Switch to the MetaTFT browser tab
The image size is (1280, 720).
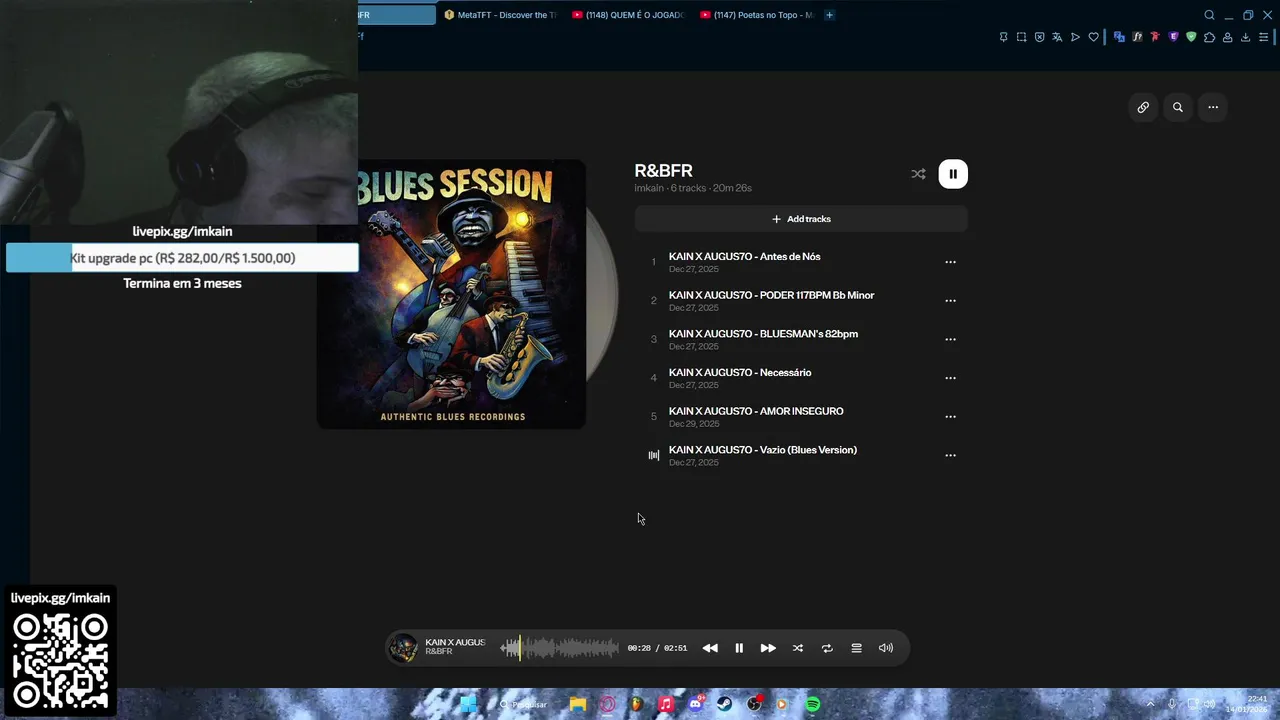click(500, 15)
